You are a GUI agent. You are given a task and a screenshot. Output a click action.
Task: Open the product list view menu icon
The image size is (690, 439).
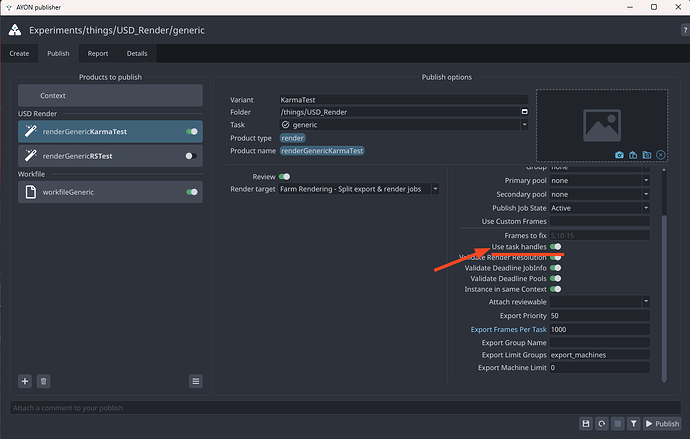click(x=196, y=381)
